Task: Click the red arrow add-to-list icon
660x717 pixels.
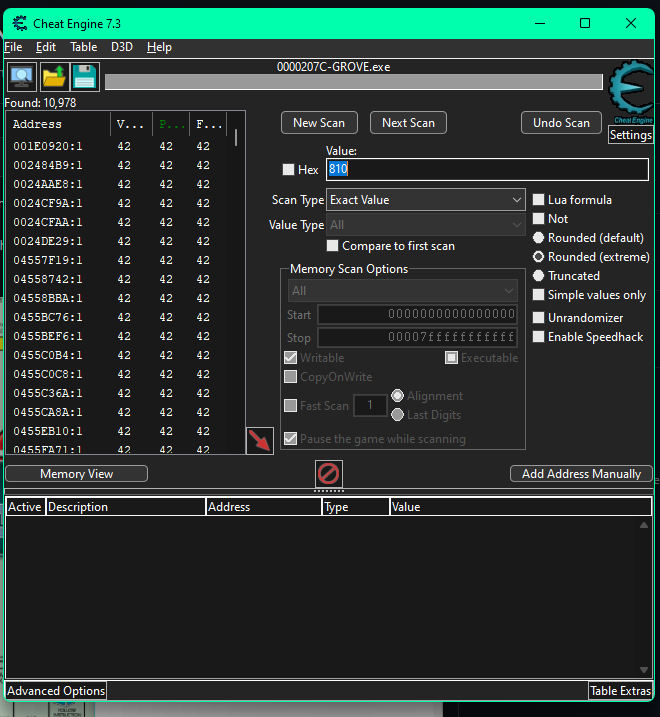Action: pyautogui.click(x=259, y=440)
